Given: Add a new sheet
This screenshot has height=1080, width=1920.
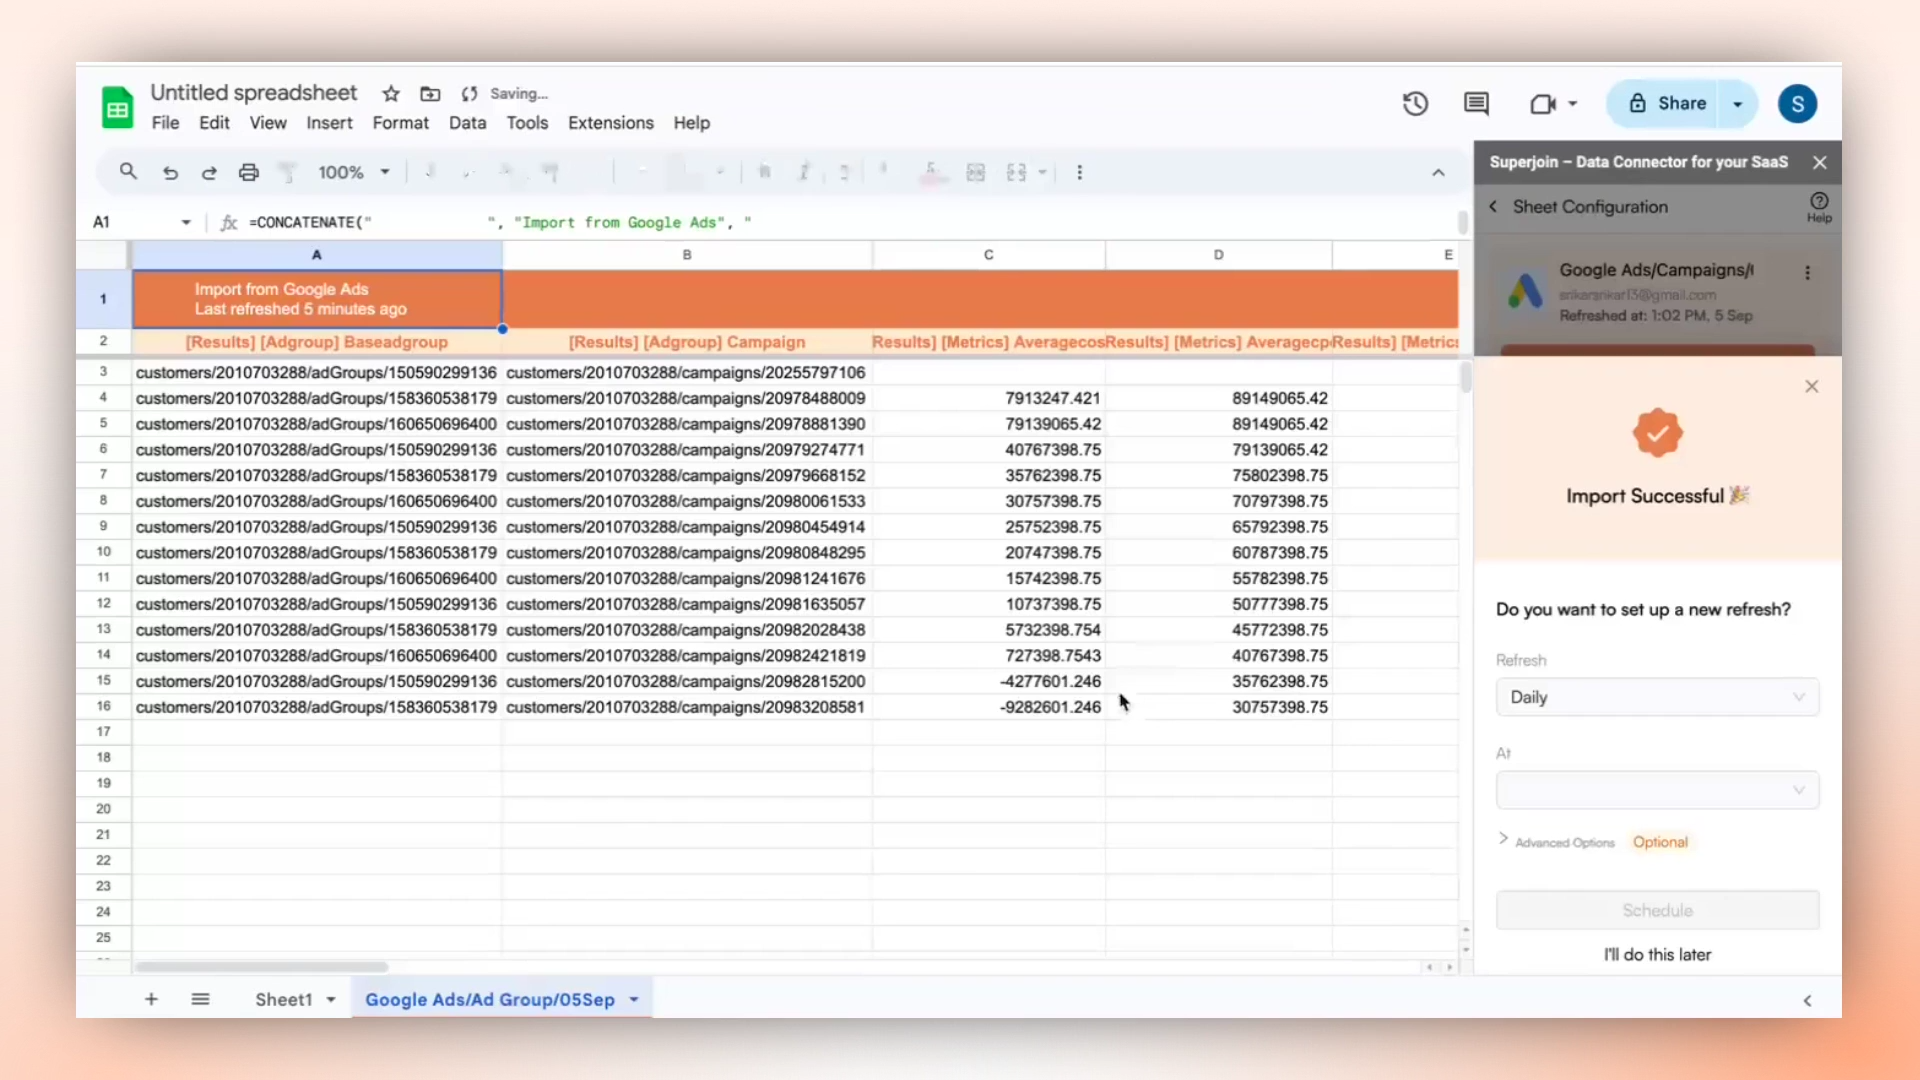Looking at the screenshot, I should [x=151, y=999].
